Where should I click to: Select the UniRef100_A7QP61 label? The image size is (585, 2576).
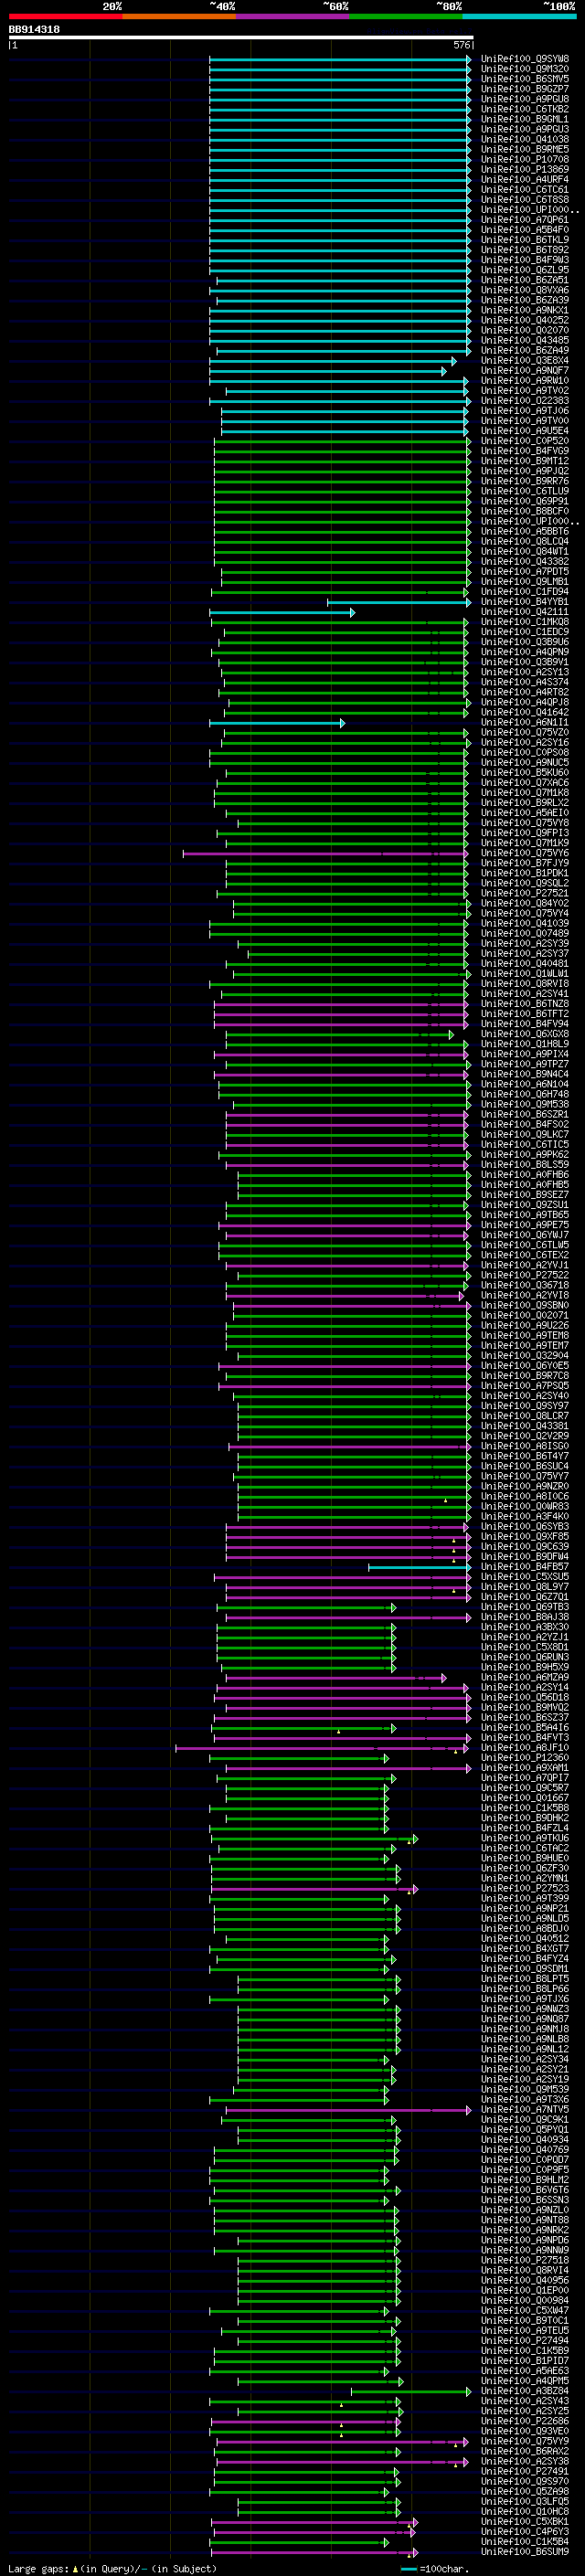[x=525, y=220]
